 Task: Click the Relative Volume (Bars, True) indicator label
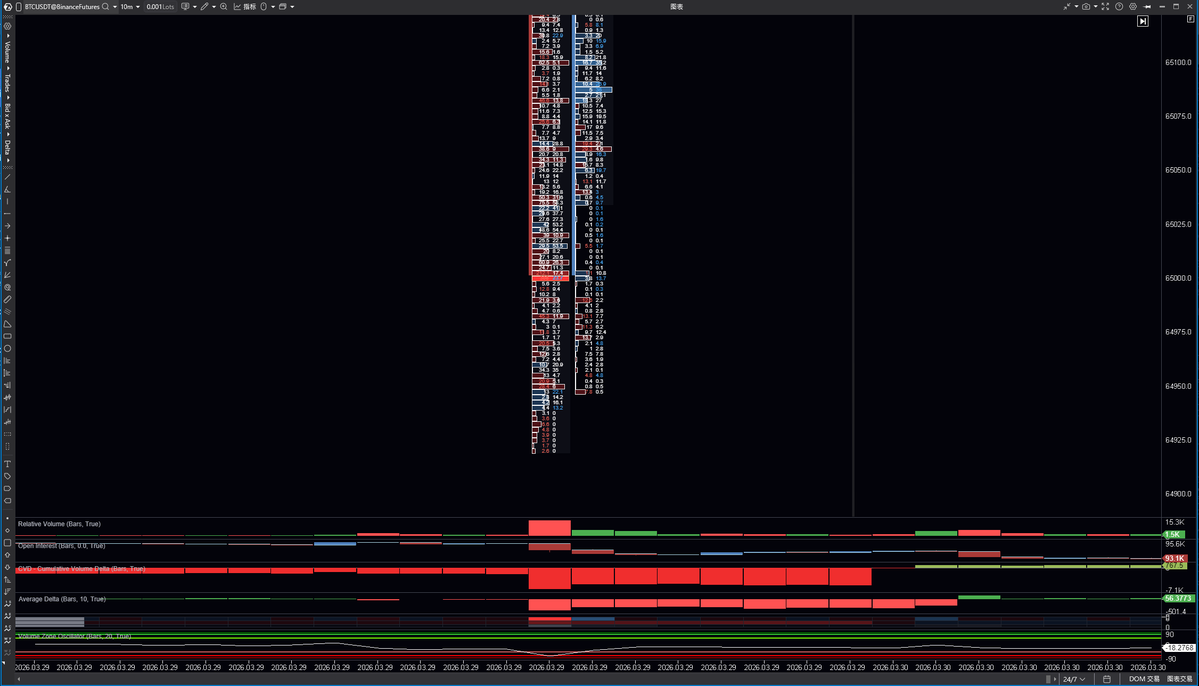[x=59, y=524]
